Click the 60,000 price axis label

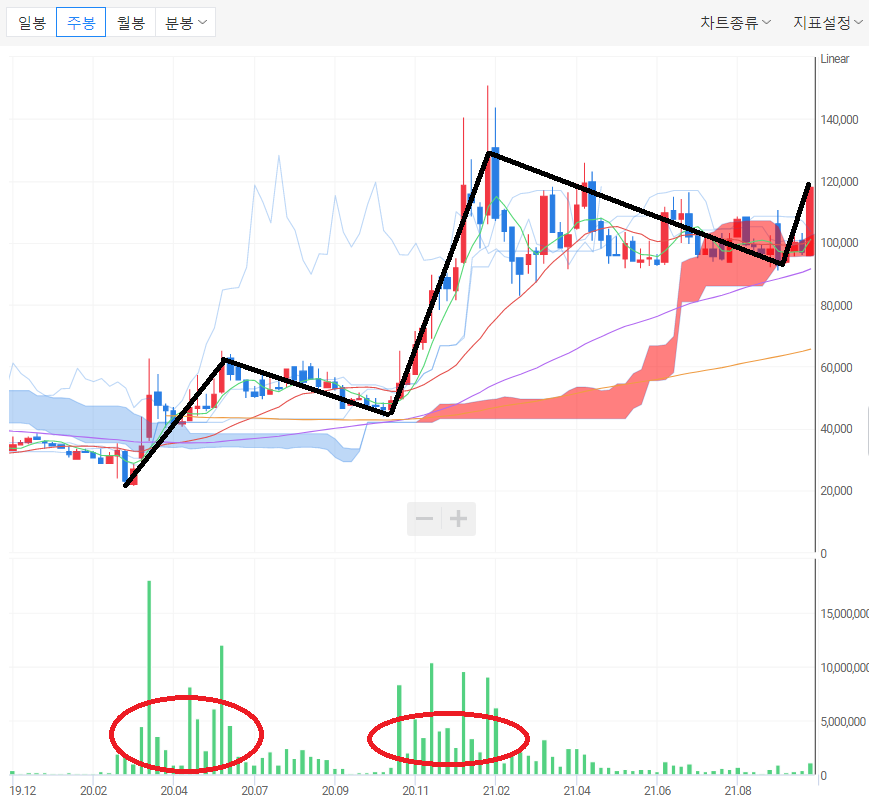(836, 367)
